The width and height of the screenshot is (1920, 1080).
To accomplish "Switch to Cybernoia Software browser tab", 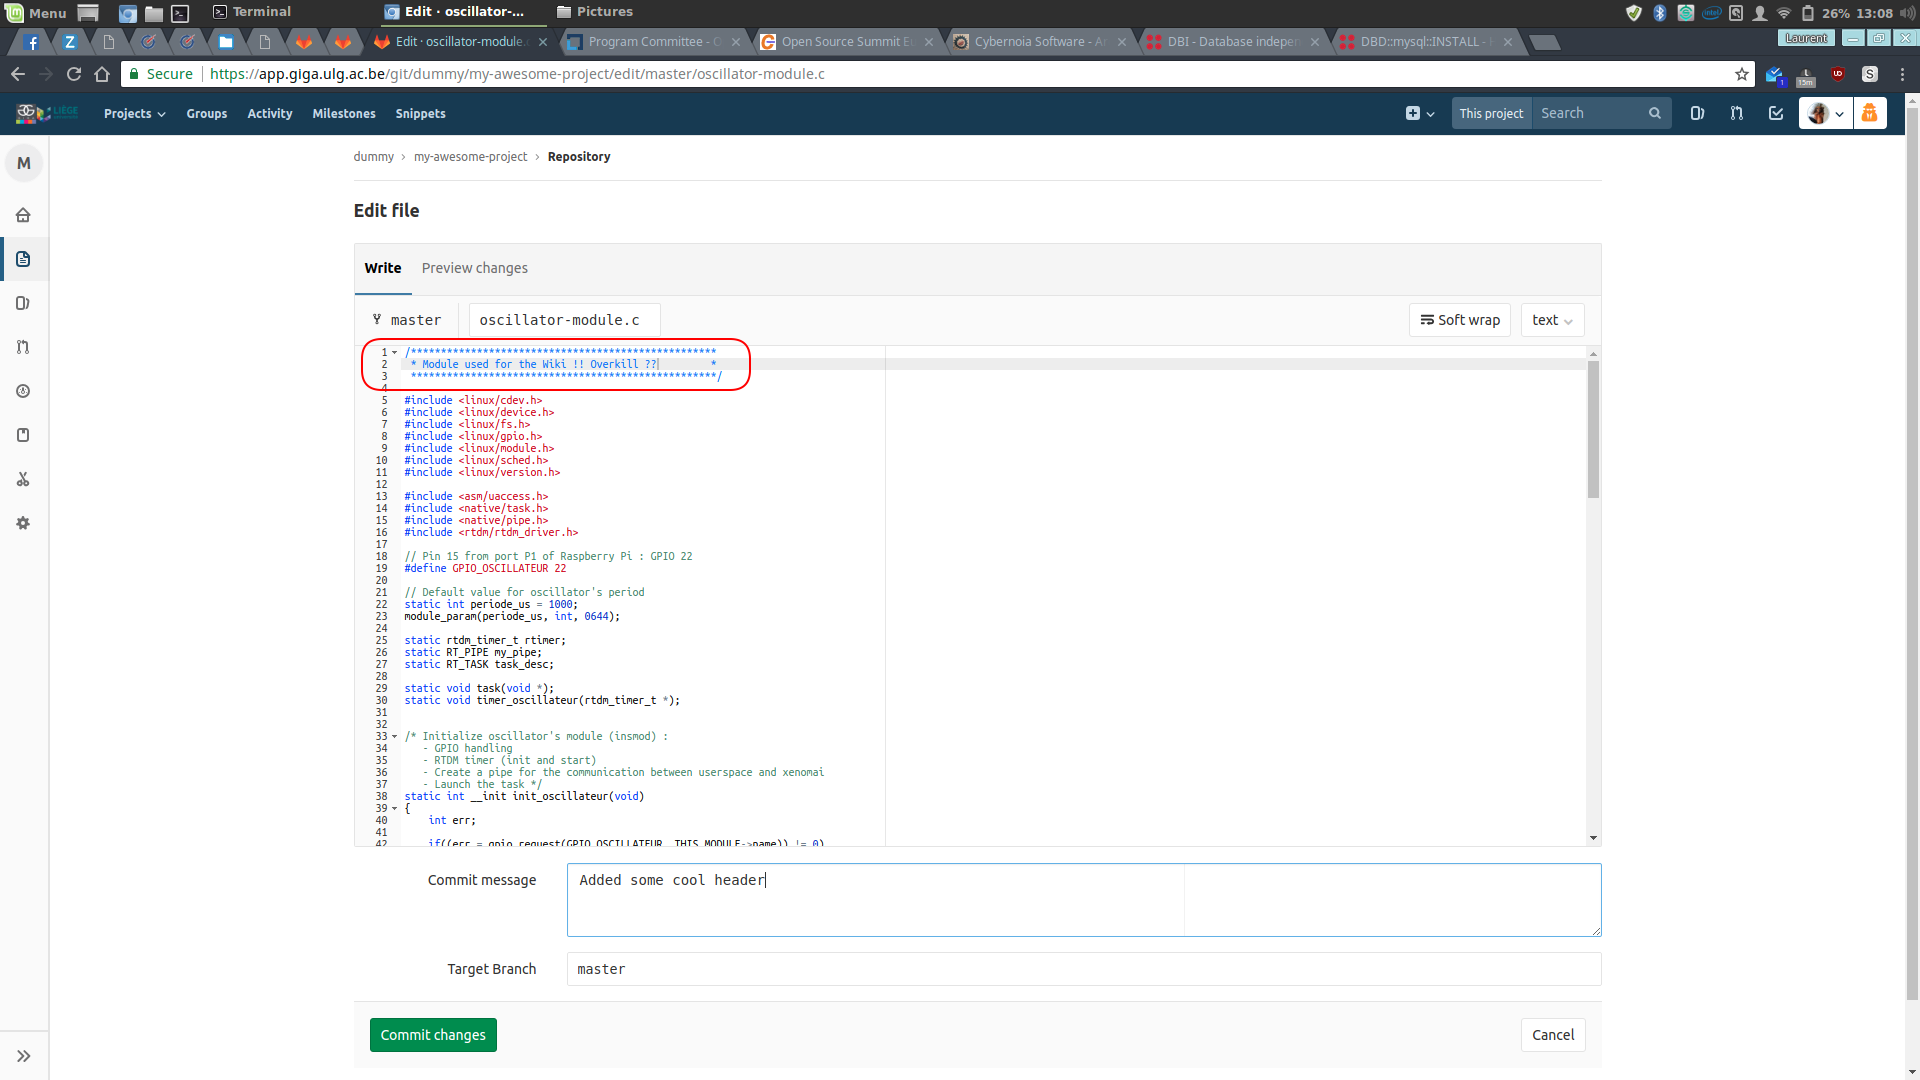I will click(x=1040, y=41).
